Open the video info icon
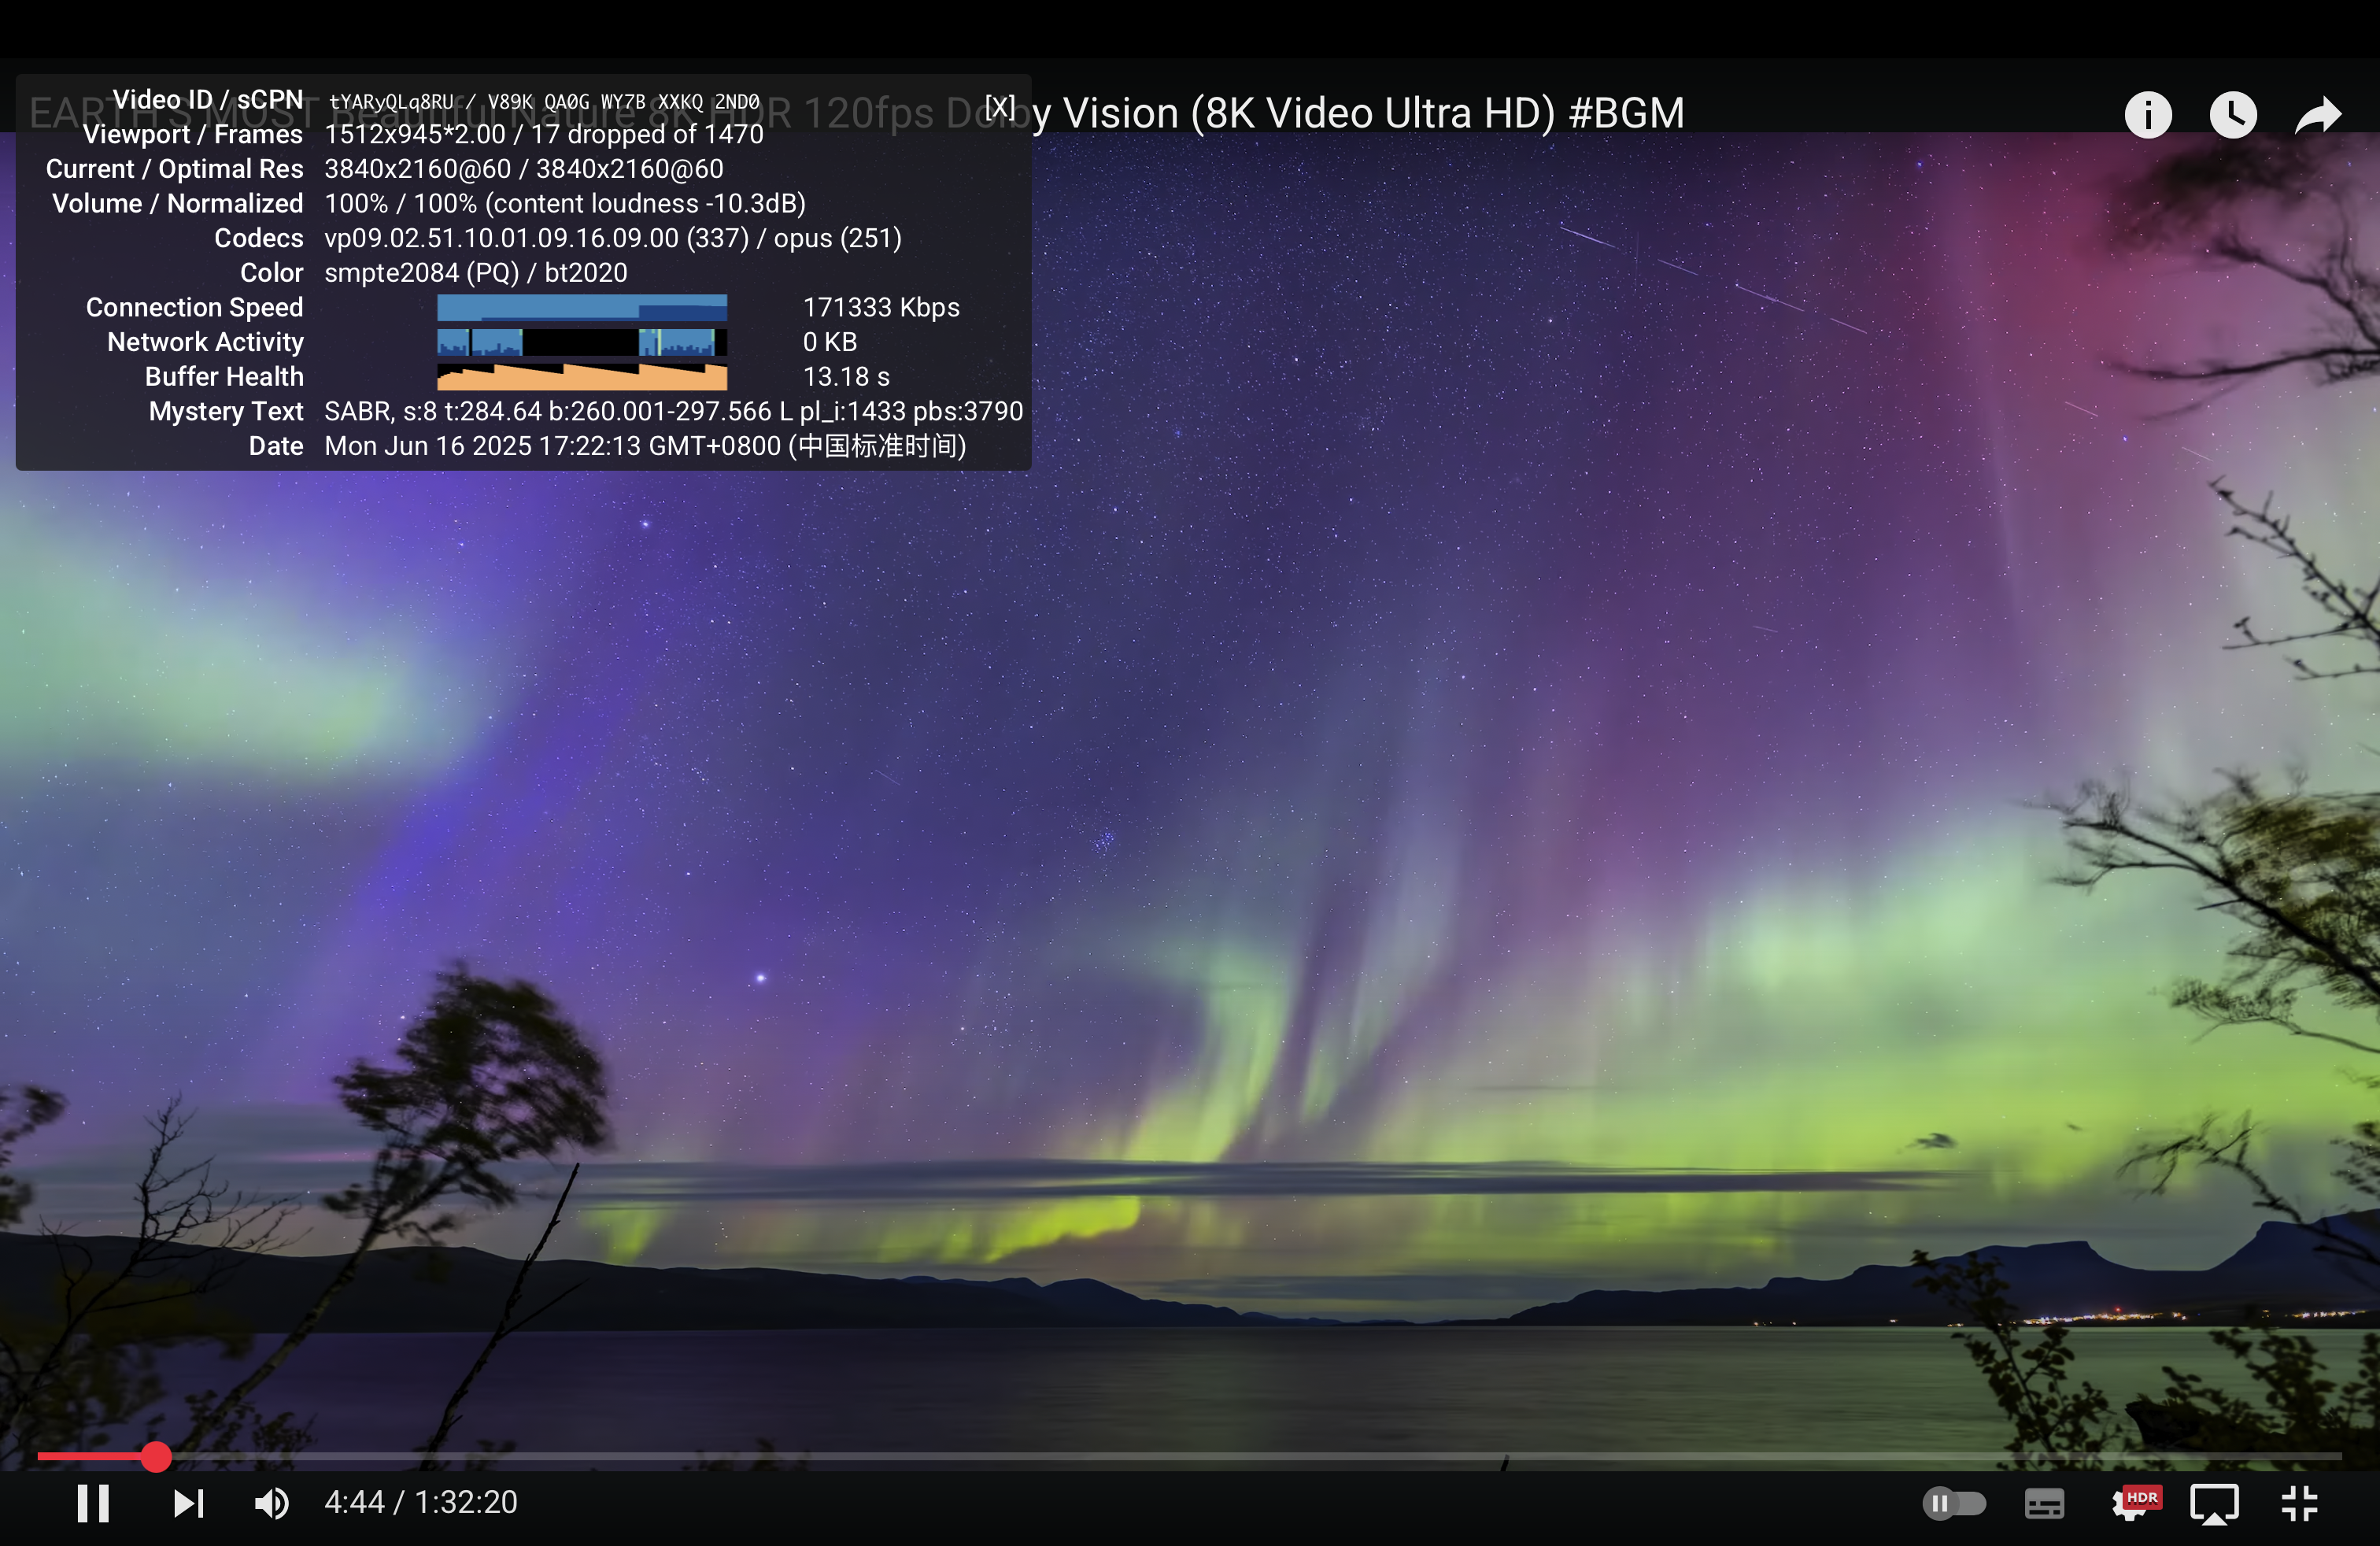Screen dimensions: 2380x1546 tap(2147, 115)
